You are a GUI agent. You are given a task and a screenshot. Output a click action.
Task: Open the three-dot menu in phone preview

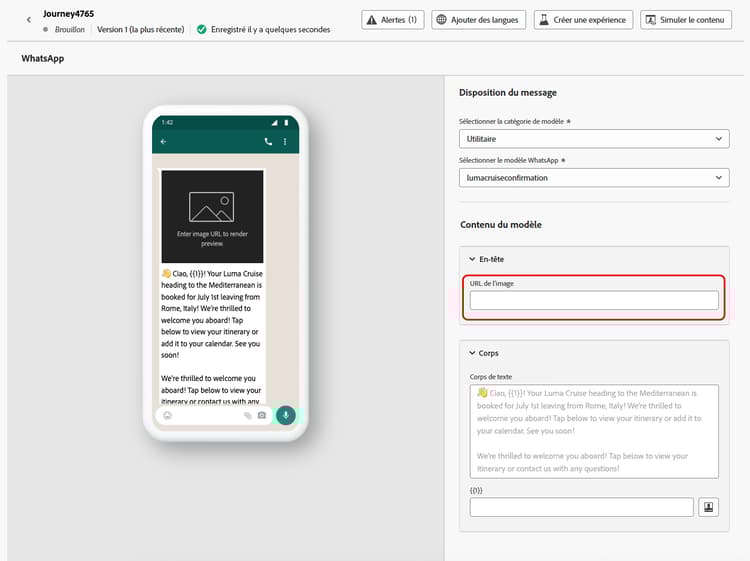tap(285, 142)
